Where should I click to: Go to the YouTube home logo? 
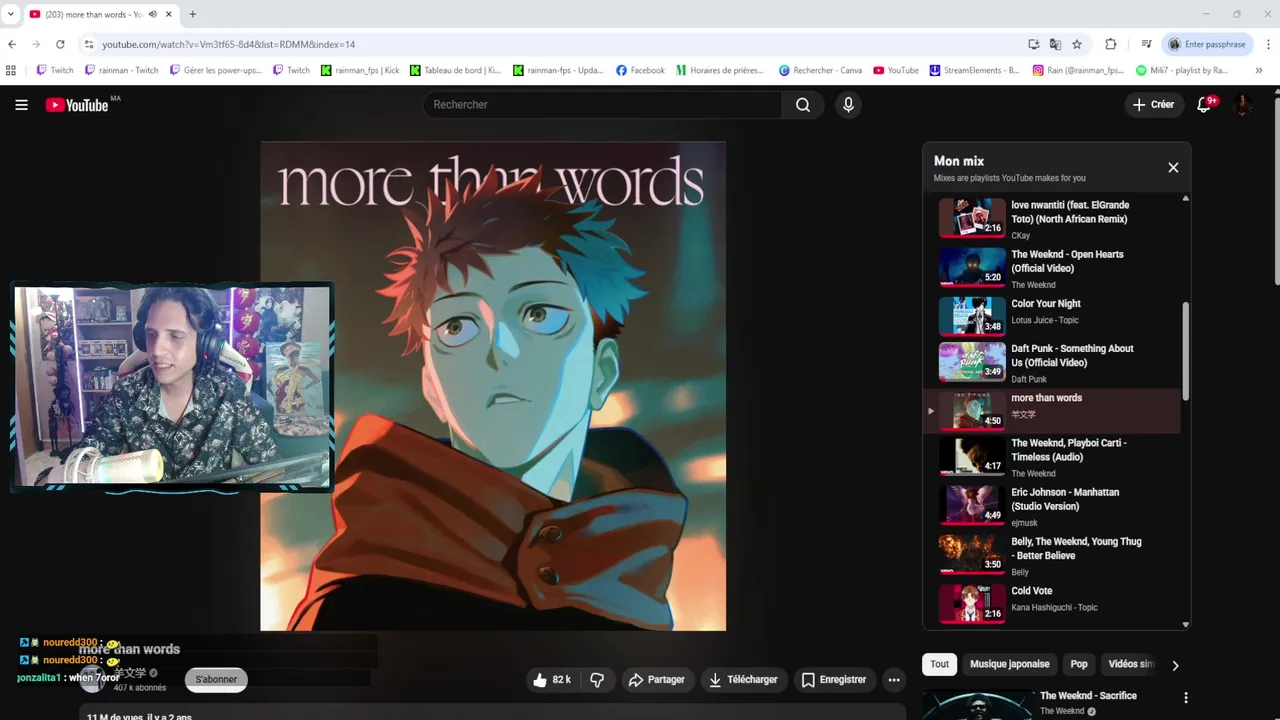tap(77, 105)
